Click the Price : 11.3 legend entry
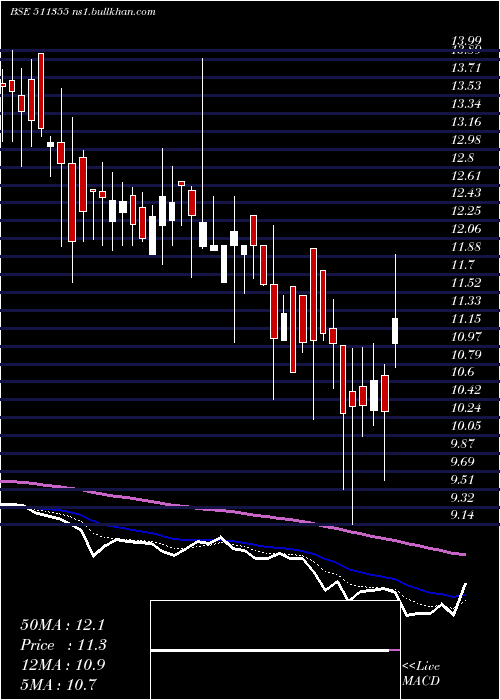Image resolution: width=500 pixels, height=700 pixels. 63,645
